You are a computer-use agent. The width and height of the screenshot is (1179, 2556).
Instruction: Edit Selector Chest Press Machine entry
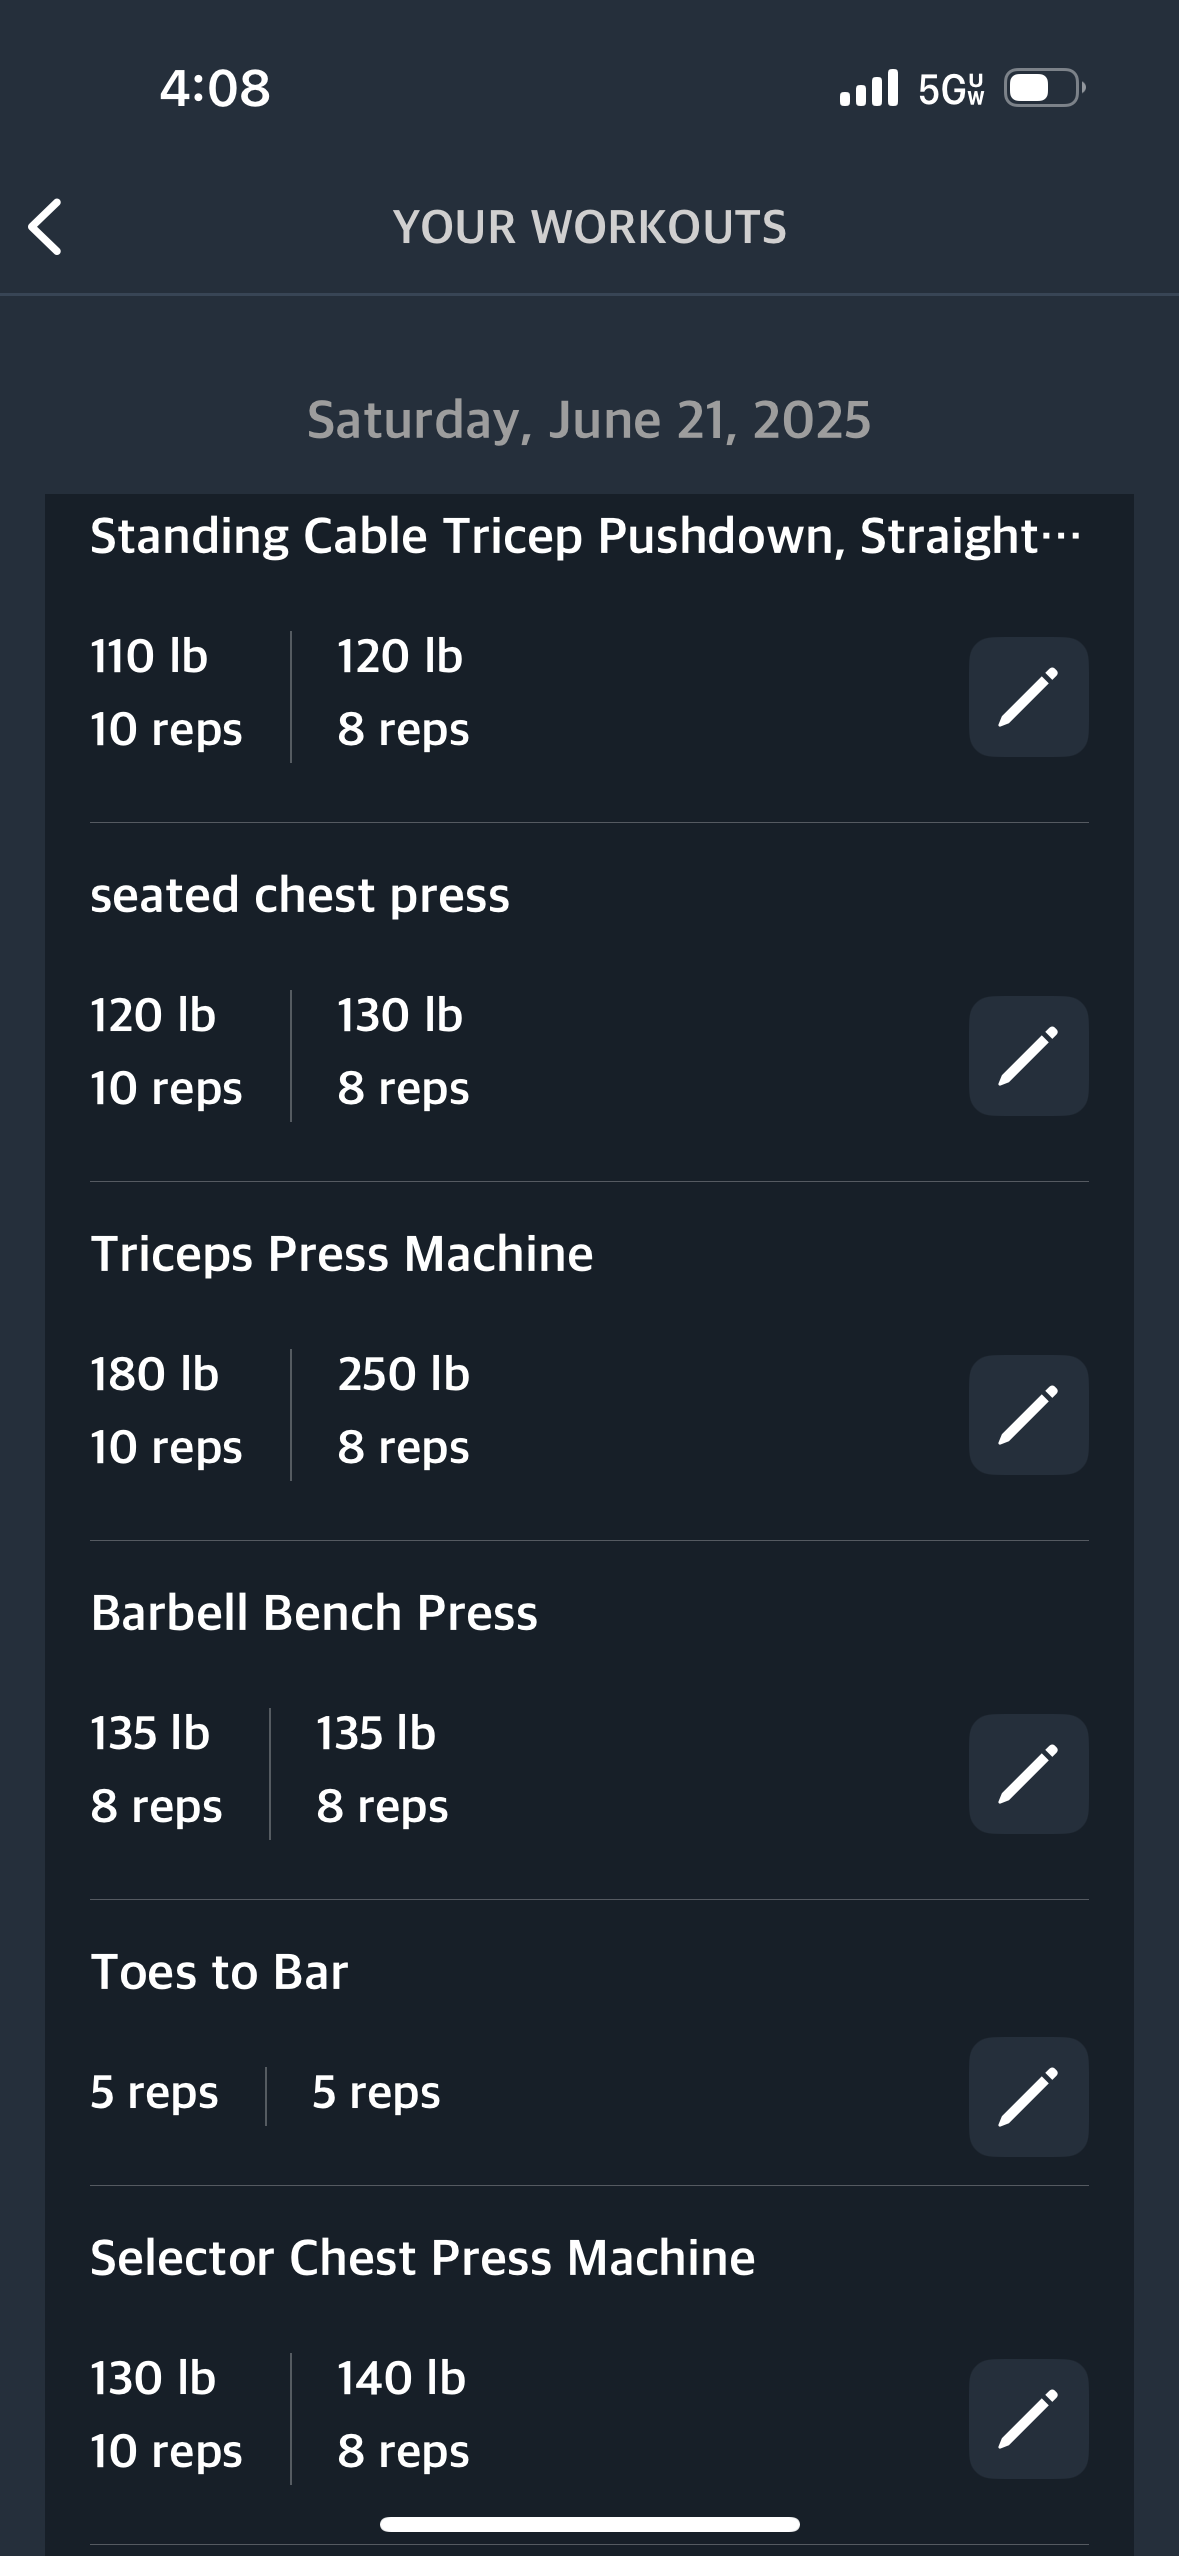point(1028,2419)
